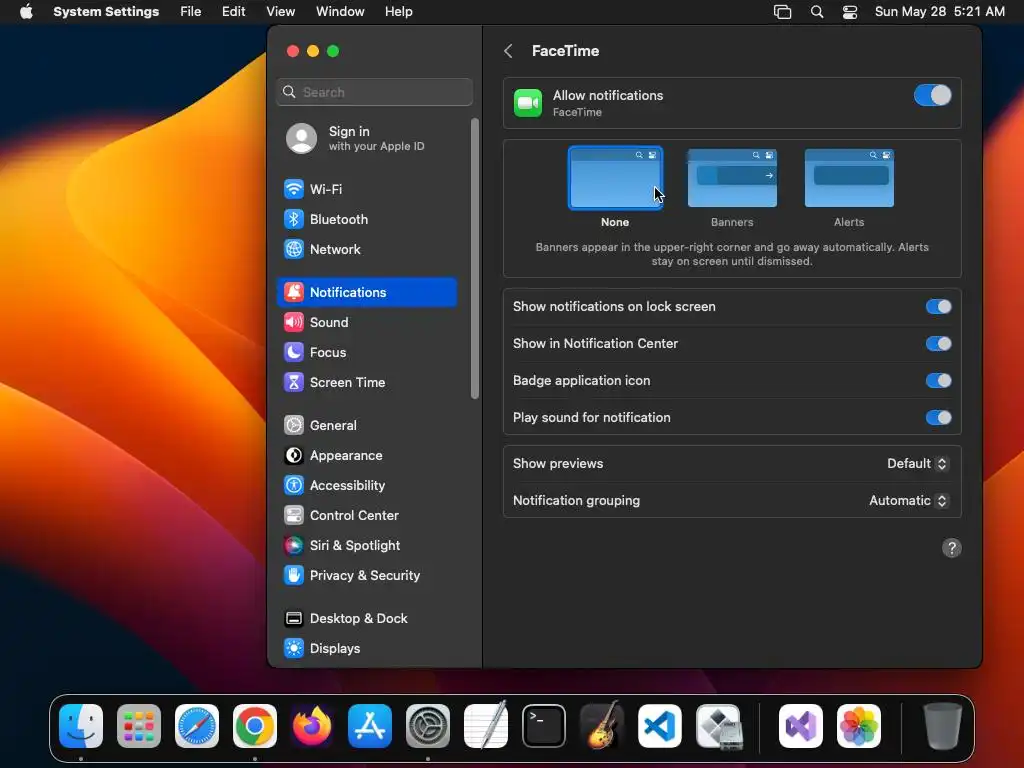Launch Firefox from the Dock
Screen dimensions: 1024x768
(312, 726)
